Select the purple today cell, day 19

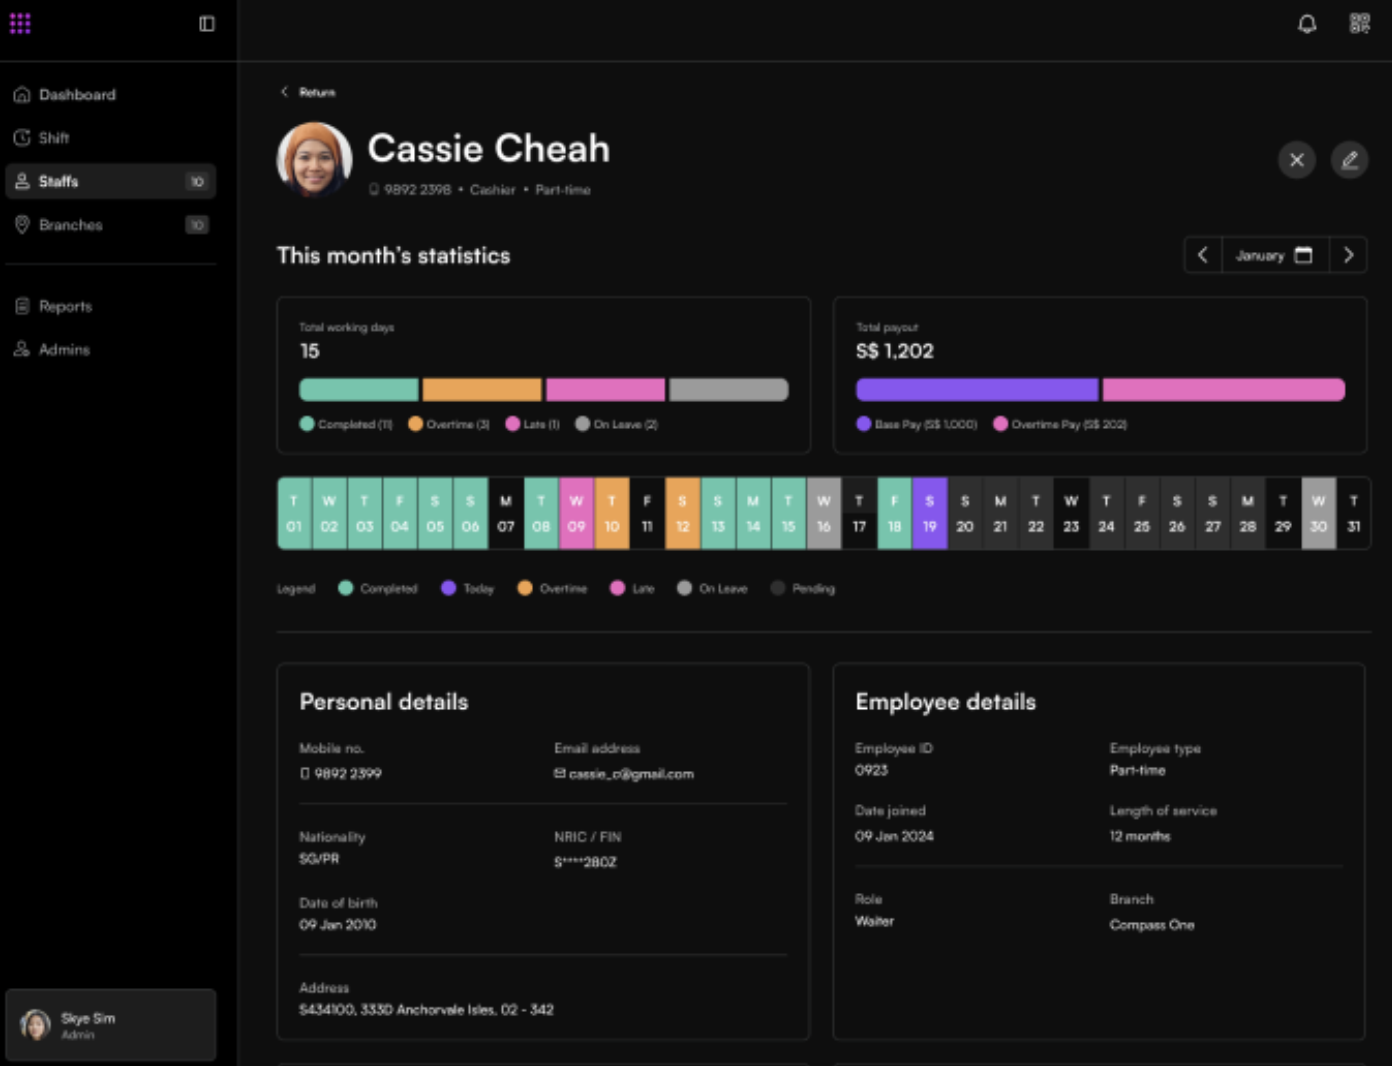929,513
